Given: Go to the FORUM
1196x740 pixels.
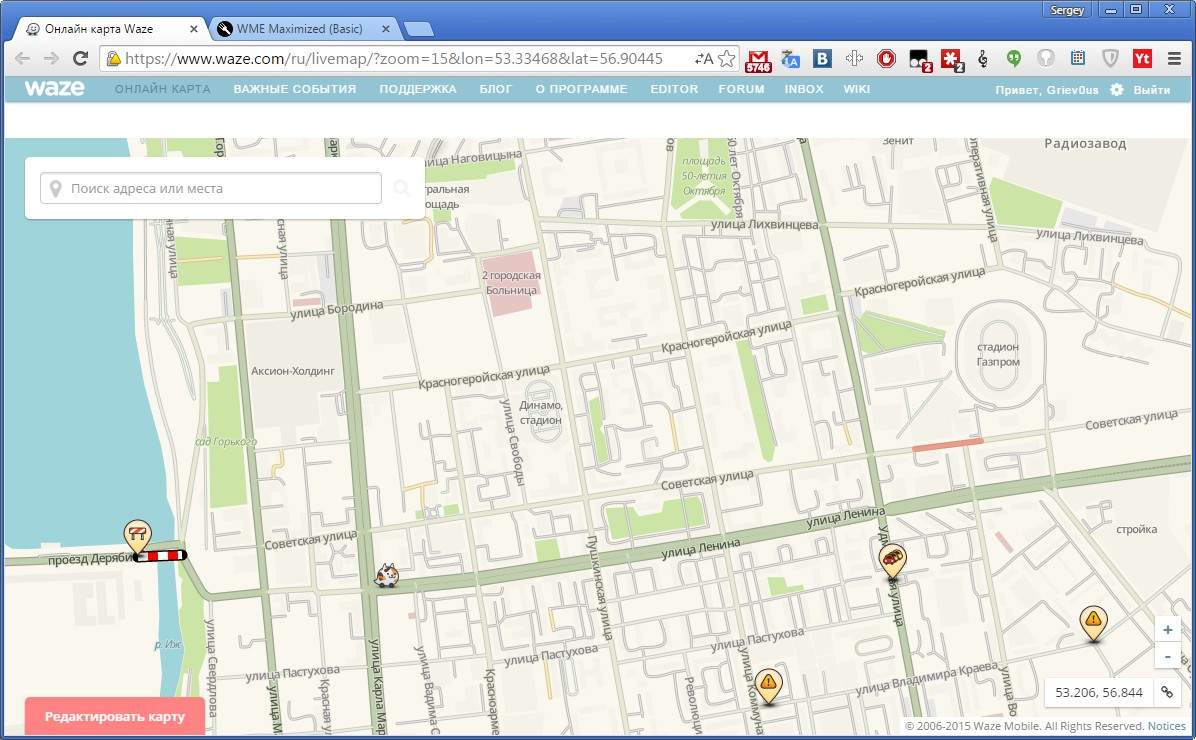Looking at the screenshot, I should 741,89.
